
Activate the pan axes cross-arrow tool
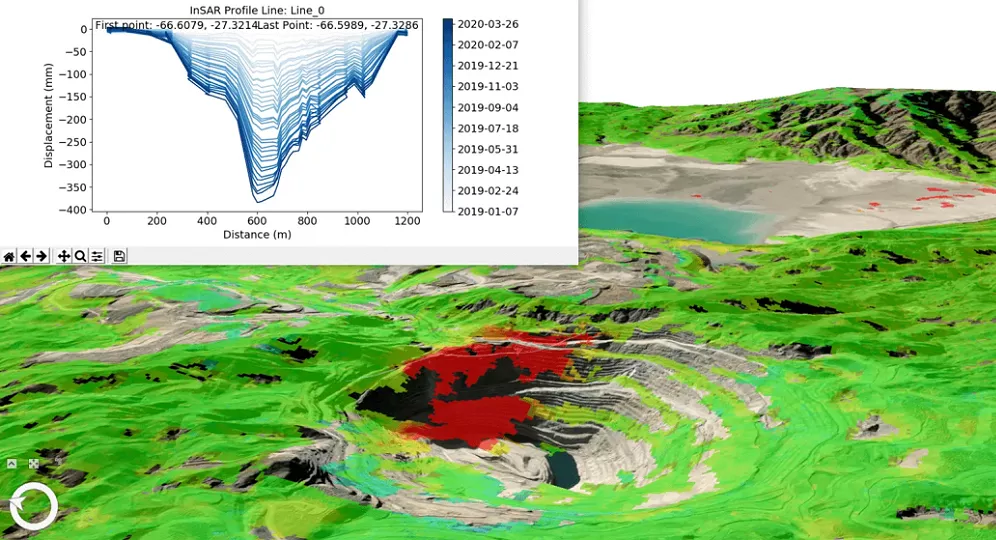(x=64, y=256)
